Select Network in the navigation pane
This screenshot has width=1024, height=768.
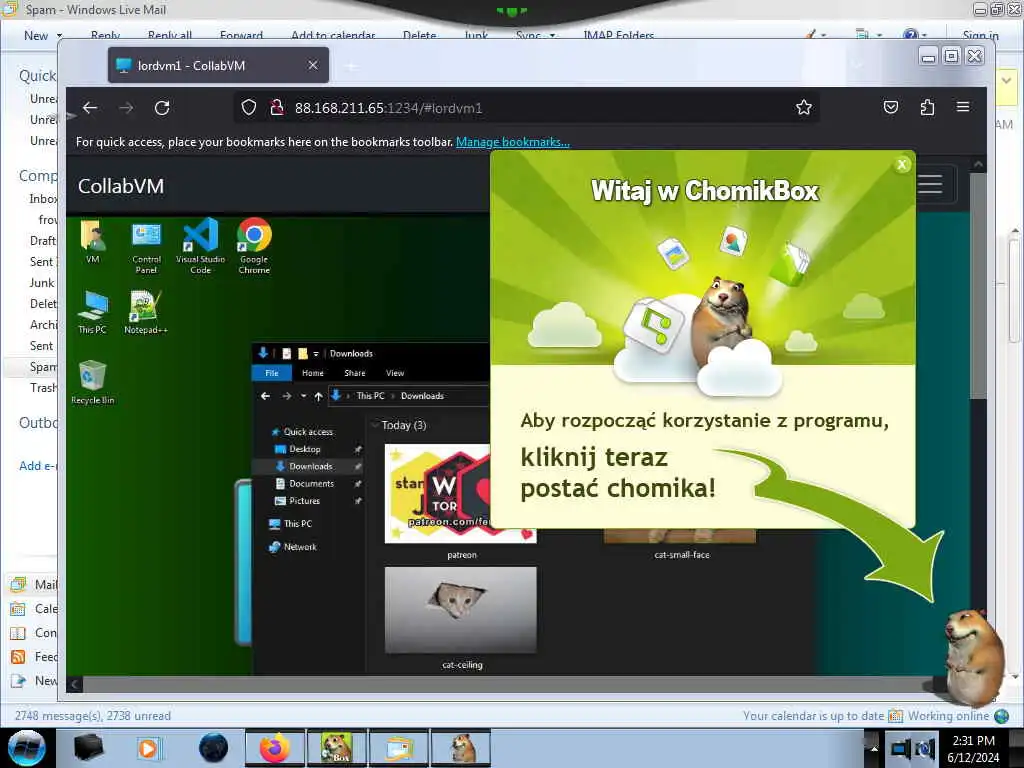300,547
